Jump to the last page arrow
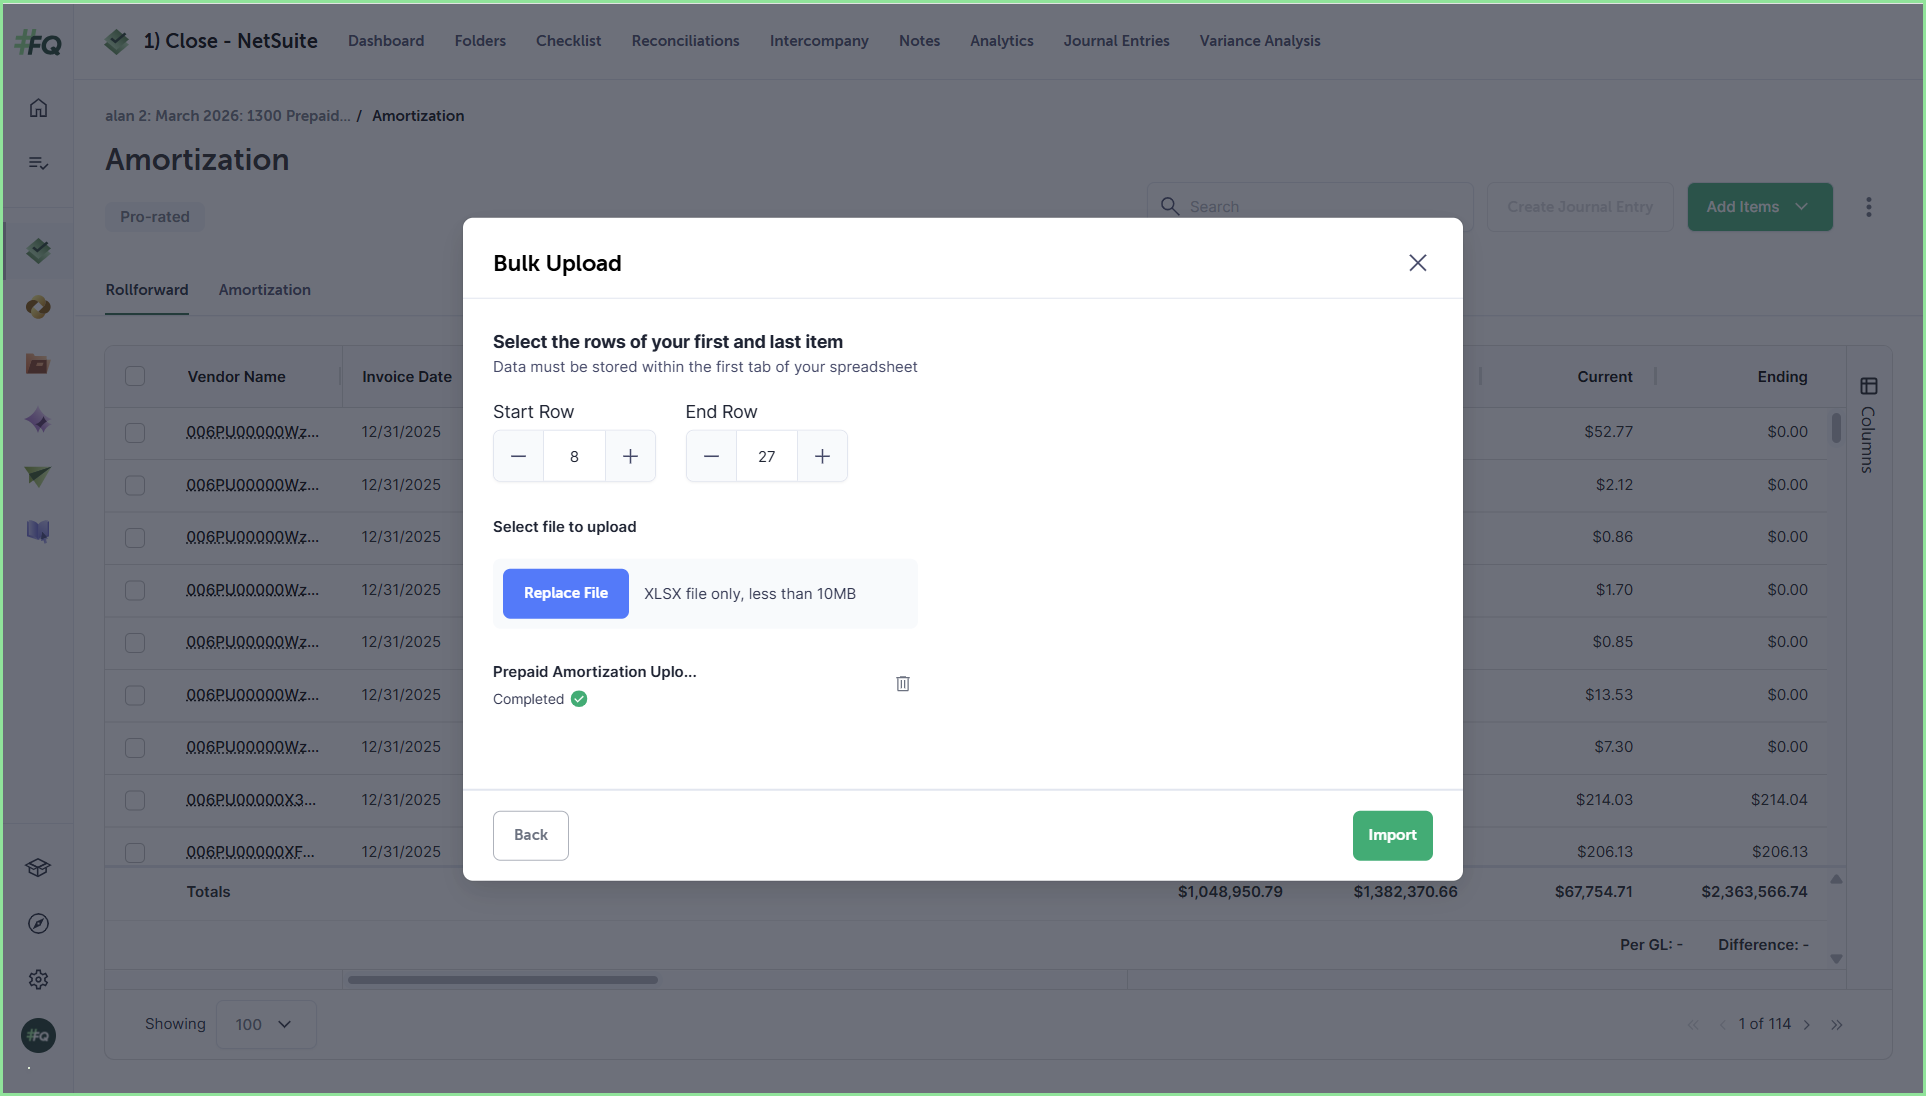Image resolution: width=1926 pixels, height=1096 pixels. click(x=1837, y=1024)
